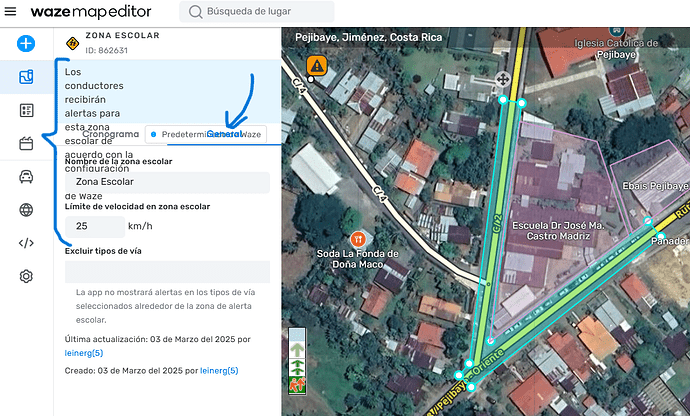
Task: Click Soda La Fonda de Doña Maco label
Action: 358,259
